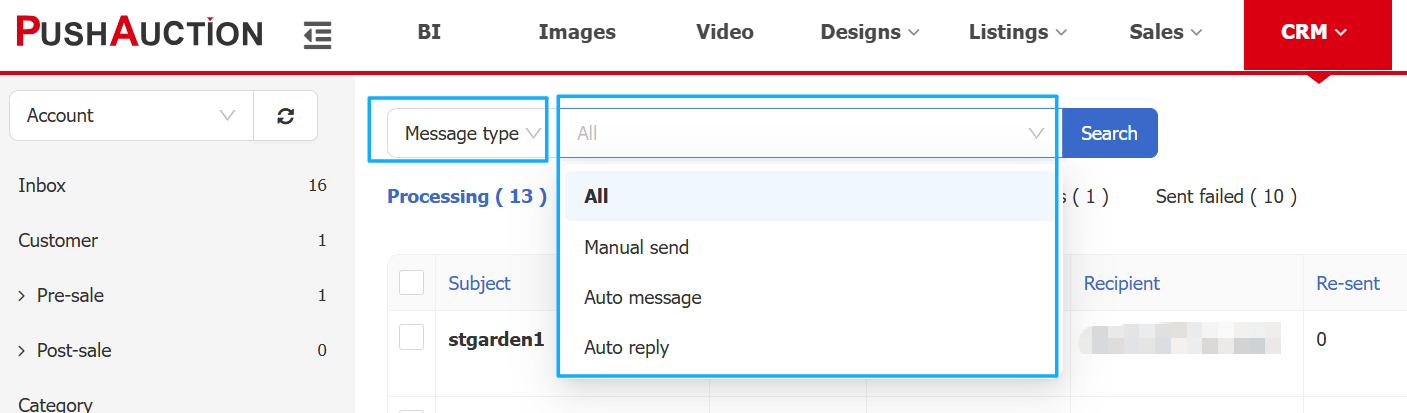Open the Inbox folder
The image size is (1407, 413).
click(x=42, y=186)
